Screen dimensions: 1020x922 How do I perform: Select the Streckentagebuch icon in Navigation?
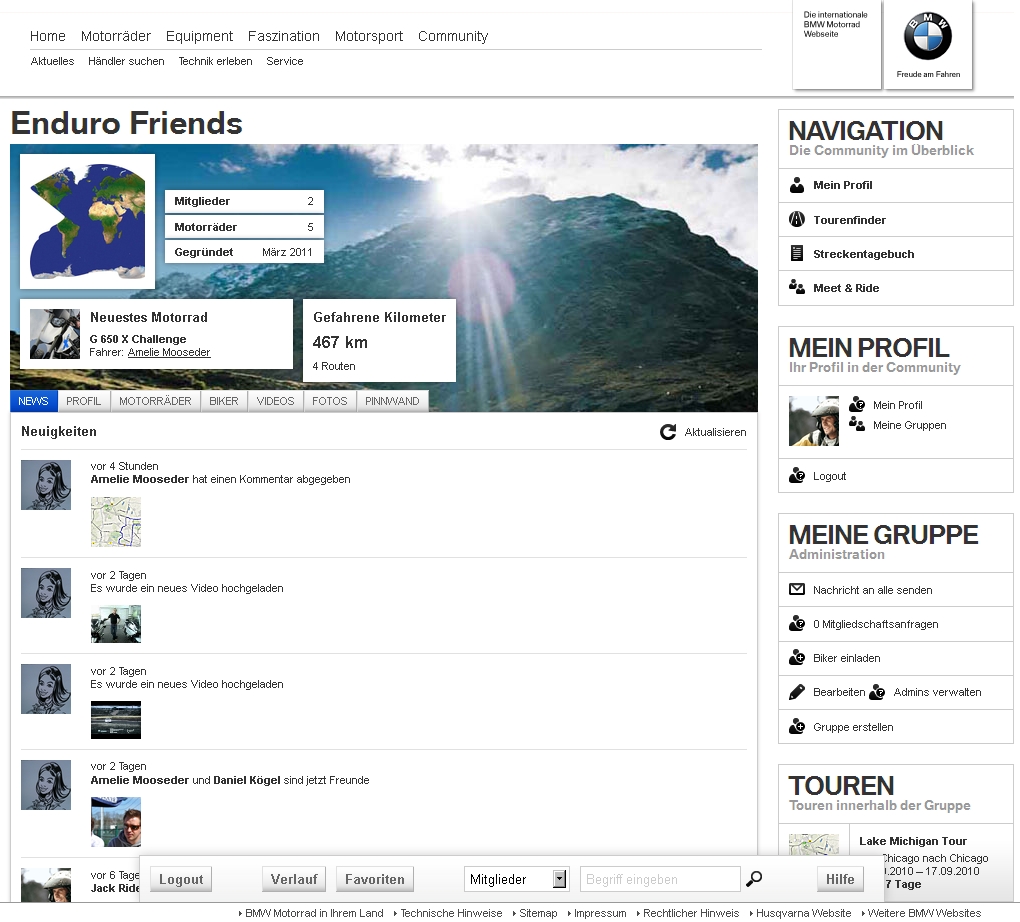click(x=797, y=254)
